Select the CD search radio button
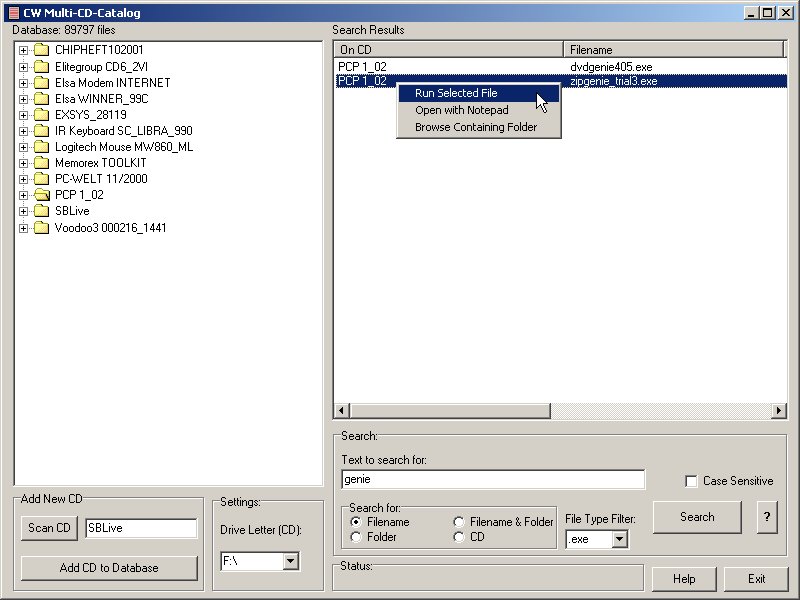Viewport: 800px width, 600px height. (459, 537)
